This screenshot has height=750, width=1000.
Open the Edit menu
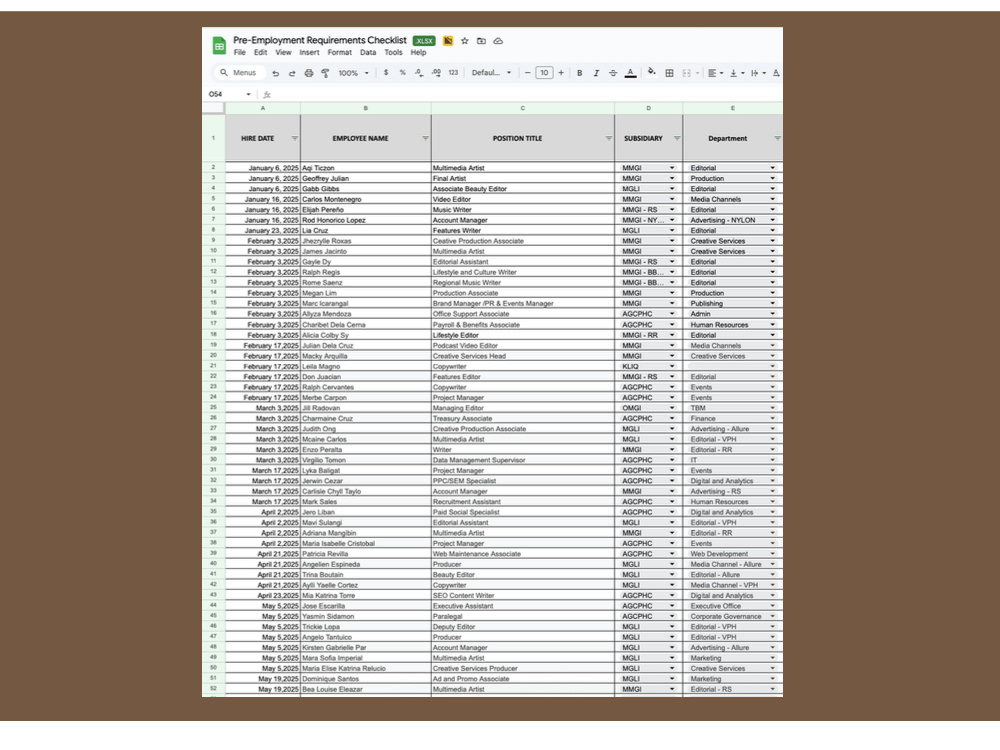pyautogui.click(x=260, y=53)
